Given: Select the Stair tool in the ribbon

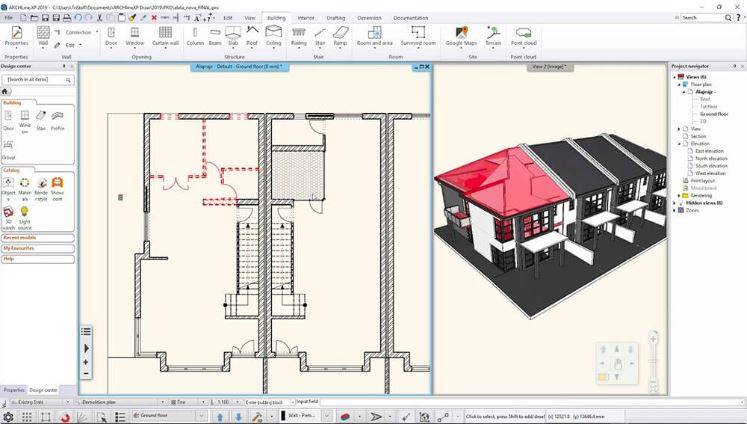Looking at the screenshot, I should click(x=320, y=36).
